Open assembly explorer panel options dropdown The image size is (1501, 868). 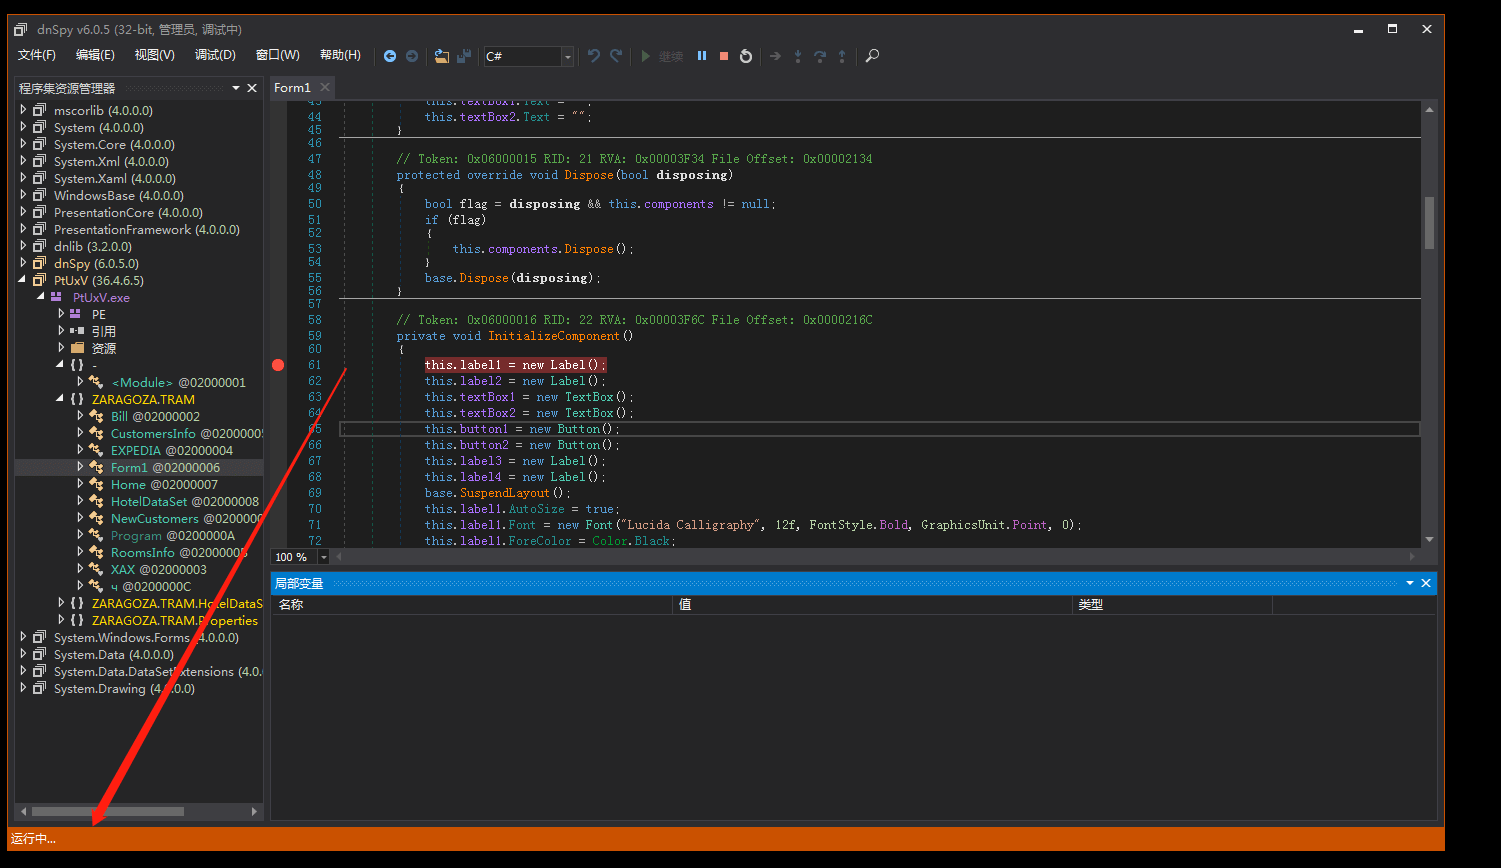(236, 88)
